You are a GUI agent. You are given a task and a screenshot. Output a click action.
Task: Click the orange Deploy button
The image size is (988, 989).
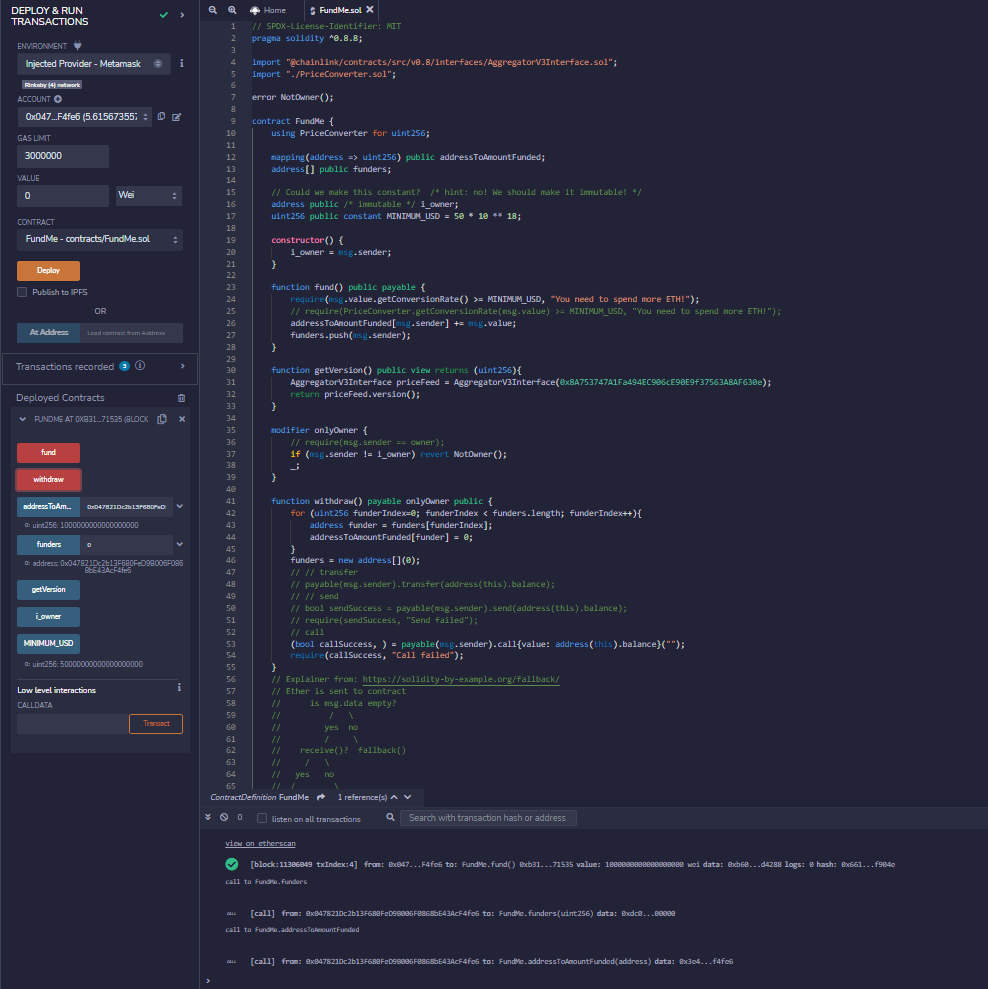pyautogui.click(x=49, y=271)
